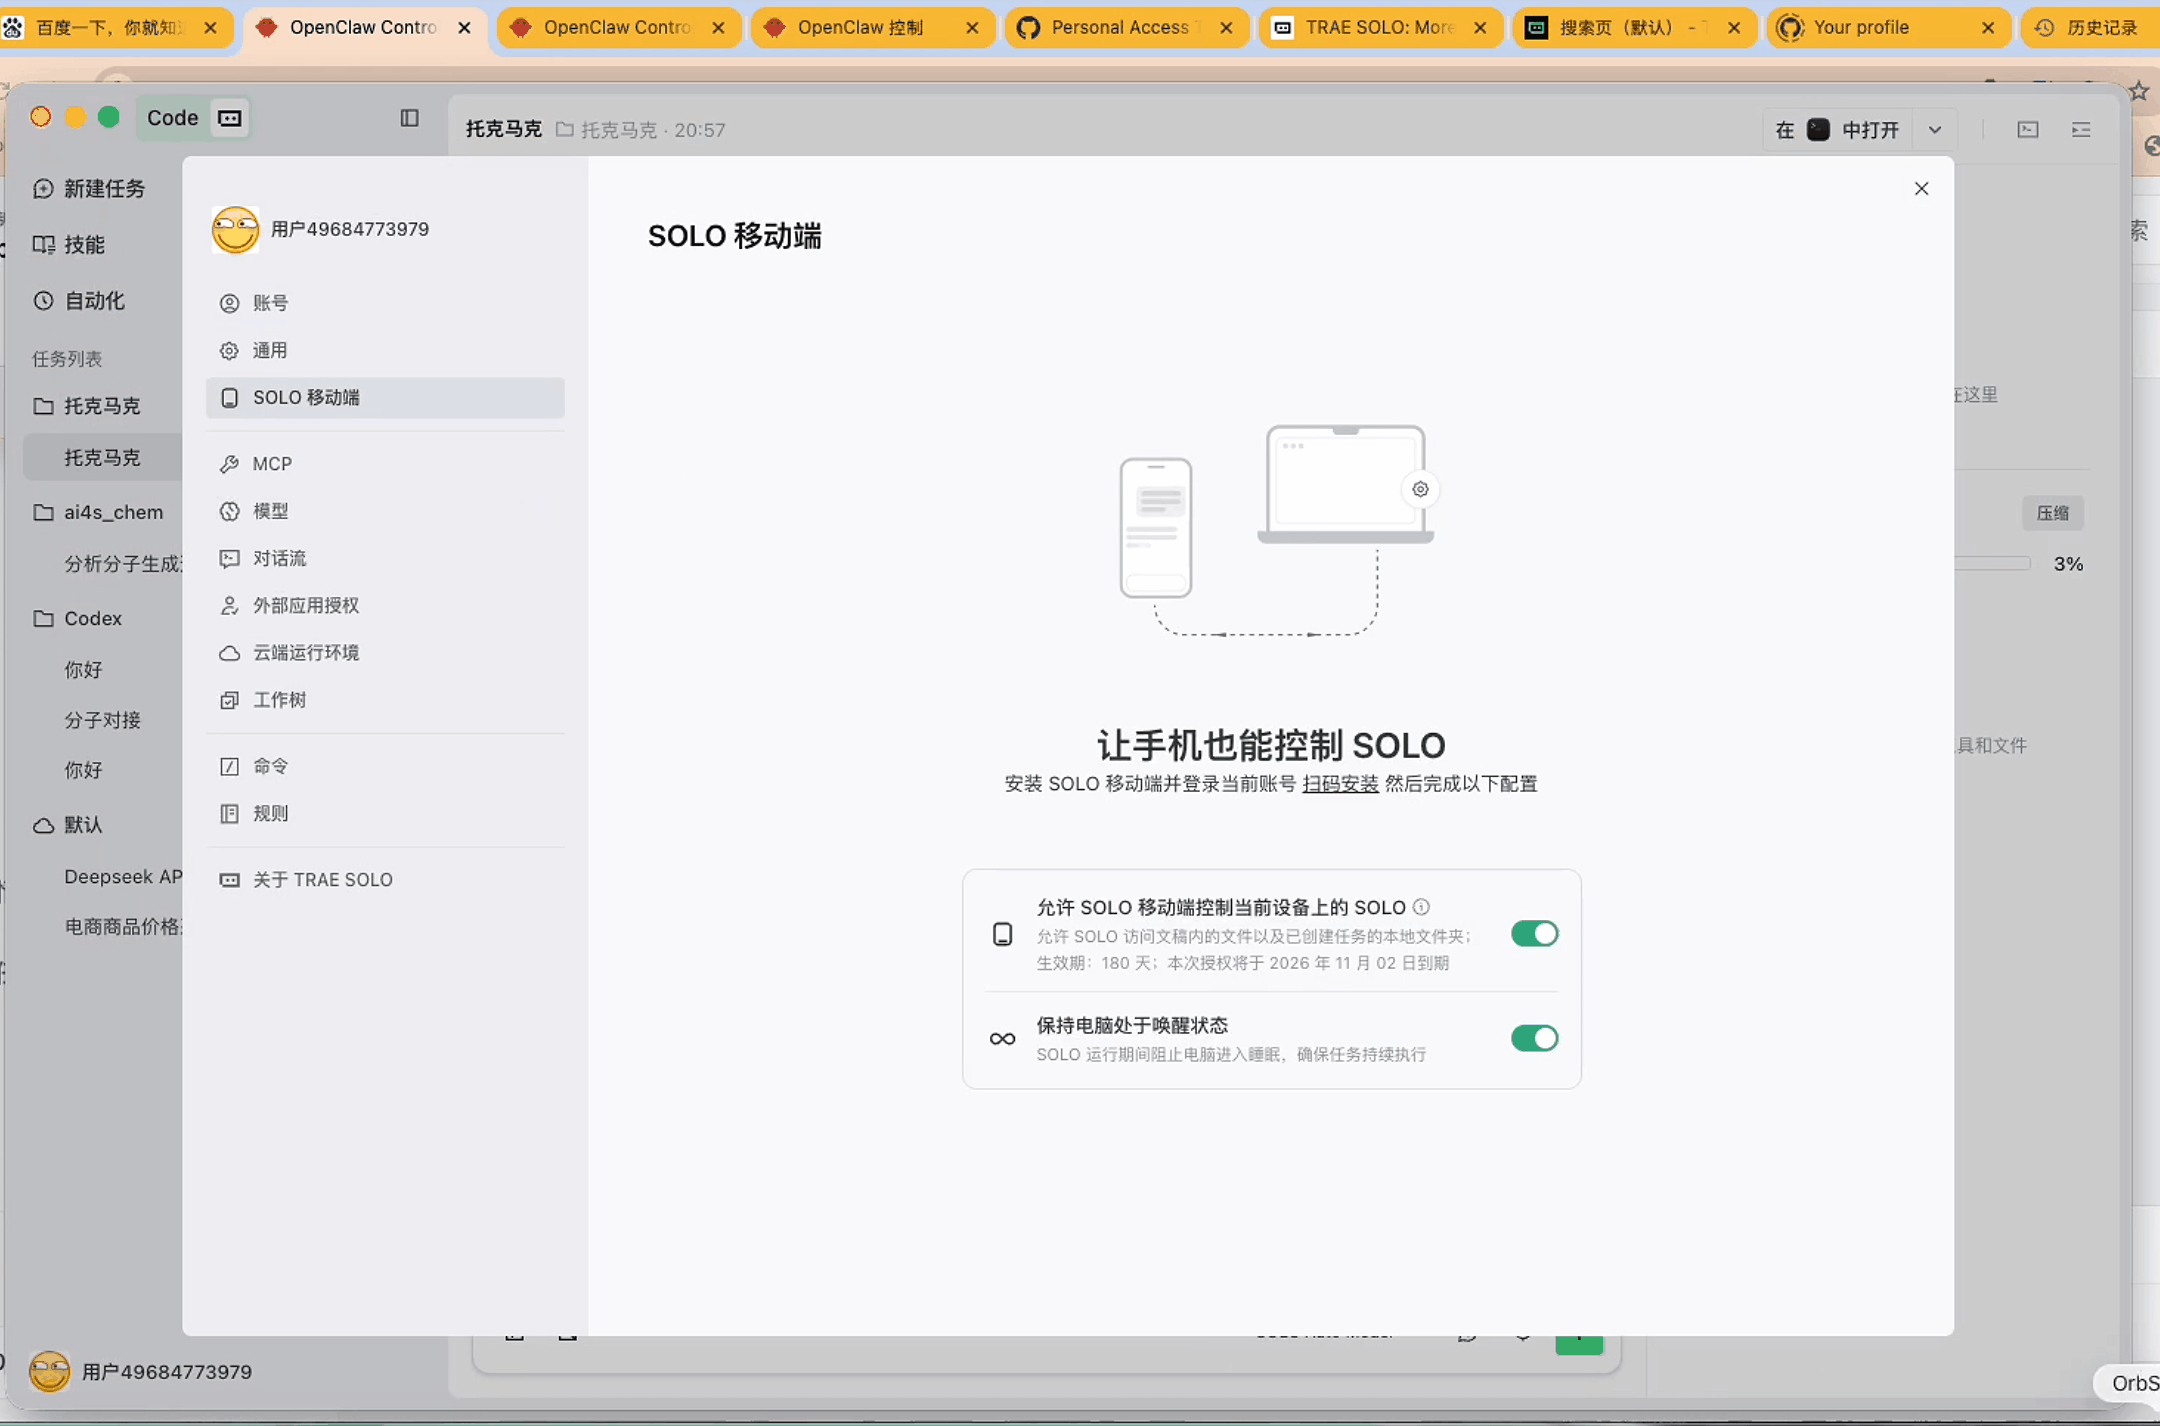Click the 扫码安装 link
Screen dimensions: 2160x1426
coord(1340,784)
